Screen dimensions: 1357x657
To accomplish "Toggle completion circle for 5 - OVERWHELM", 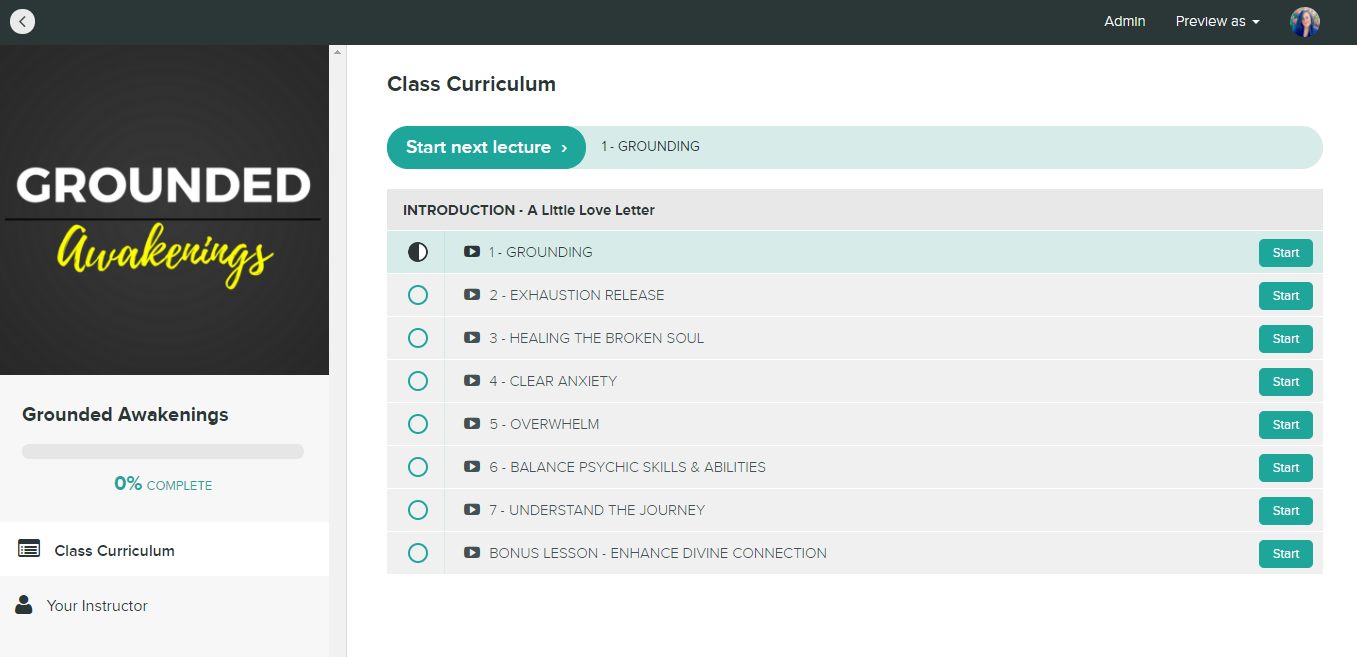I will [418, 424].
